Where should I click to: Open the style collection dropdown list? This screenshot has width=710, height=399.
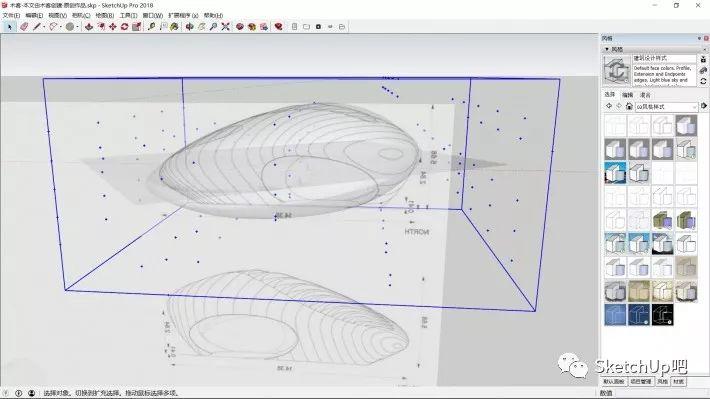tap(666, 106)
